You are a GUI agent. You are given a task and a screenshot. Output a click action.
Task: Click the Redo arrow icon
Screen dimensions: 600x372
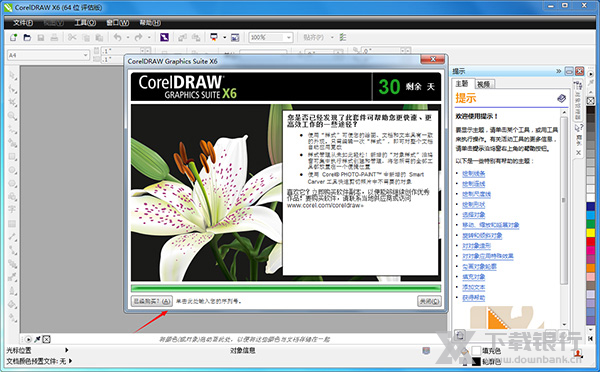pyautogui.click(x=138, y=38)
